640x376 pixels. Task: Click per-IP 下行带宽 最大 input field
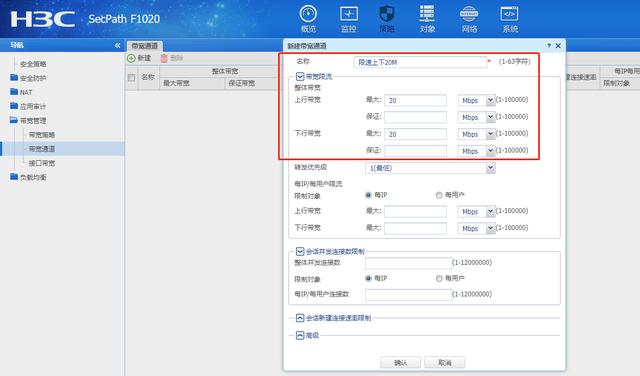click(416, 228)
